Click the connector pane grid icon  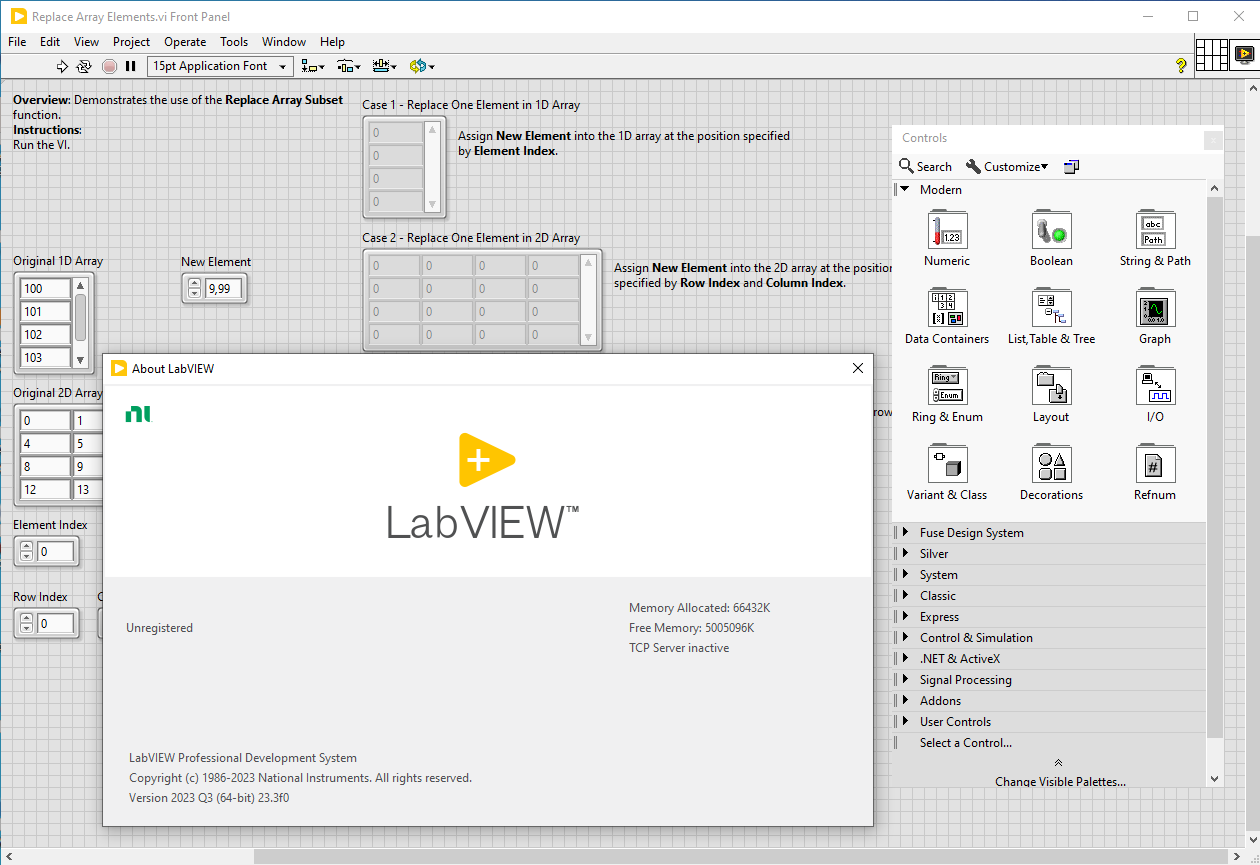[1212, 54]
